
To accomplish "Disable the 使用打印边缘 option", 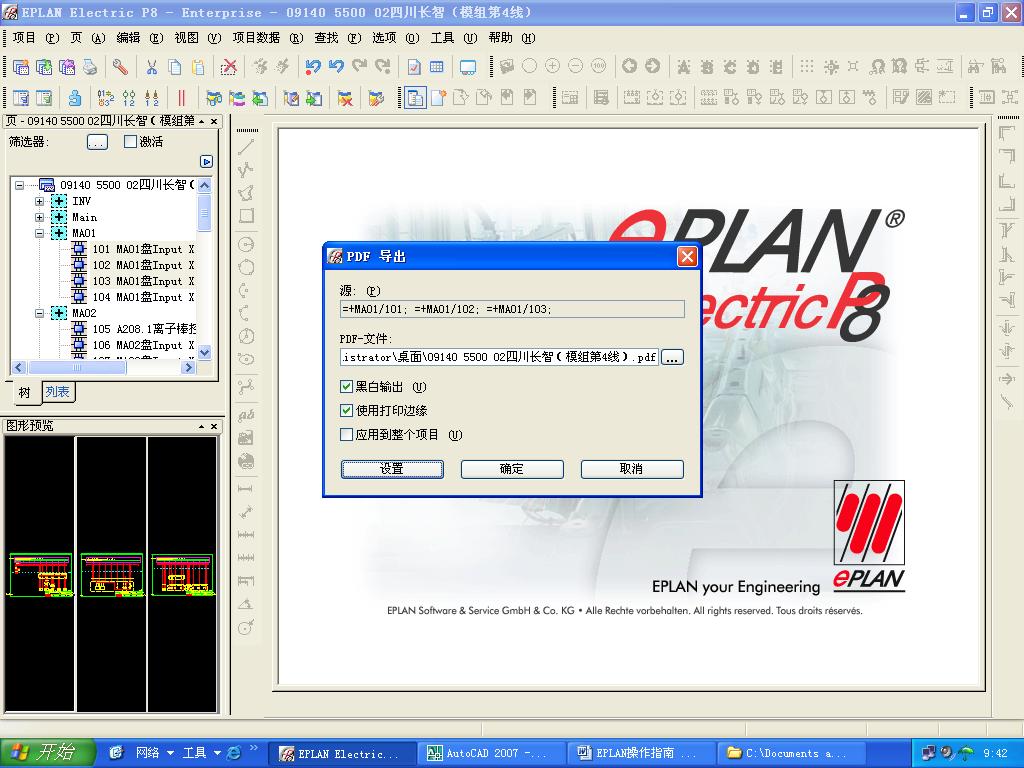I will [x=347, y=409].
